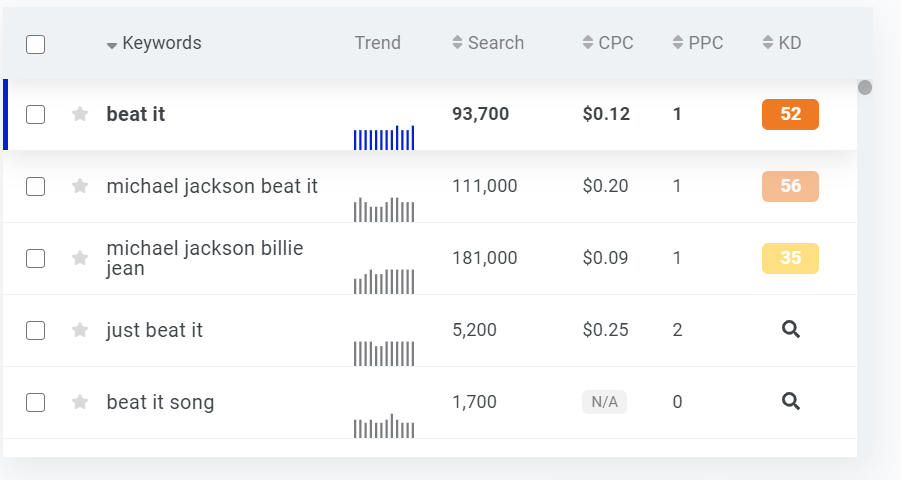Image resolution: width=901 pixels, height=480 pixels.
Task: Open the 'just beat it' keyword
Action: [154, 330]
